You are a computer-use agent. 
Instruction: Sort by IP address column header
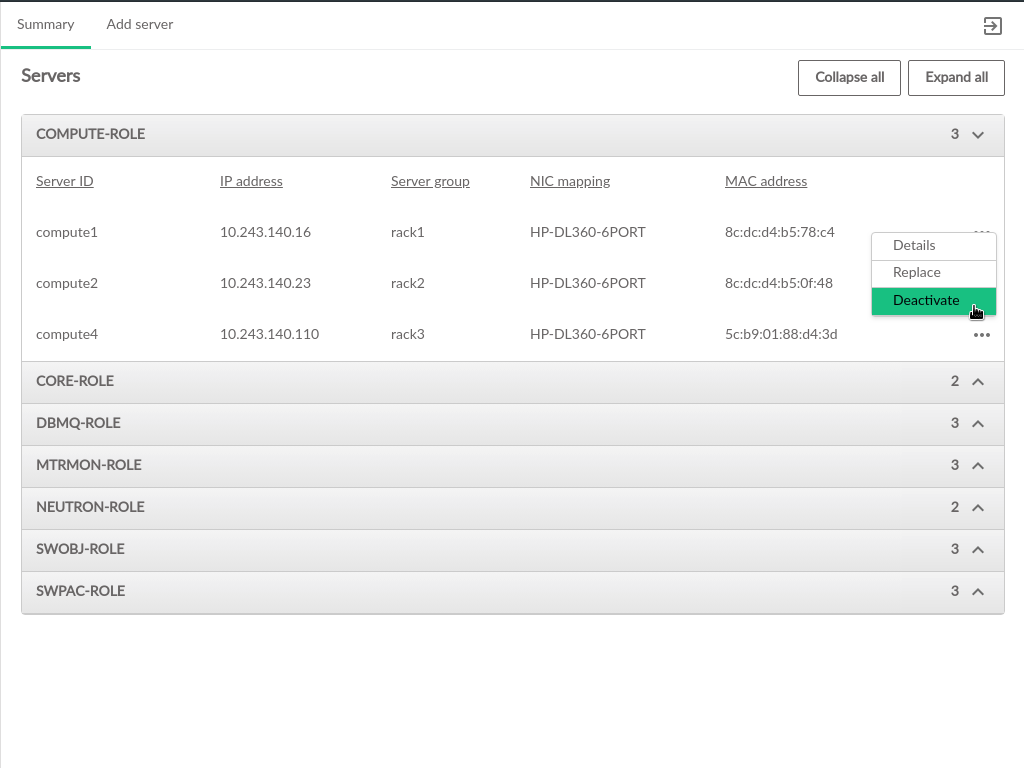click(251, 182)
